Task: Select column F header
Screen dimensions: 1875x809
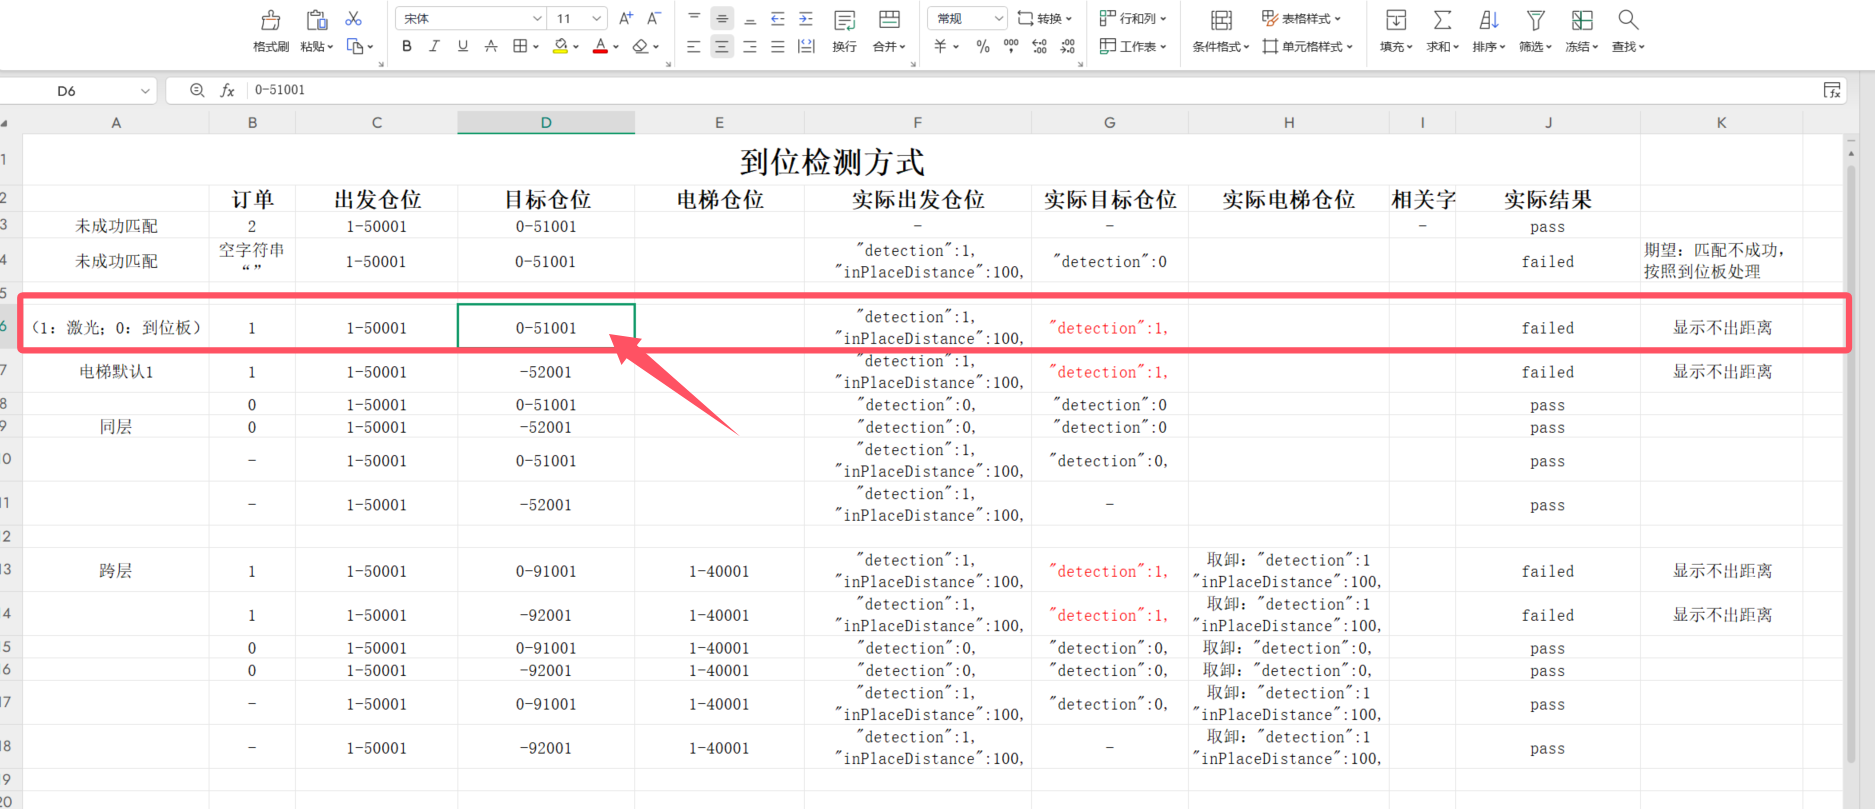Action: pyautogui.click(x=917, y=122)
